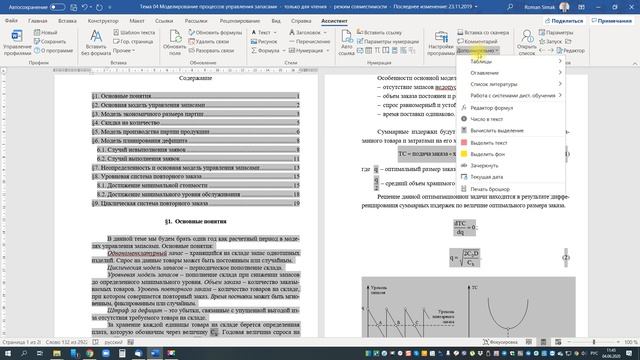Collapse the Дополнительно dropdown menu
The width and height of the screenshot is (640, 360).
tap(478, 51)
